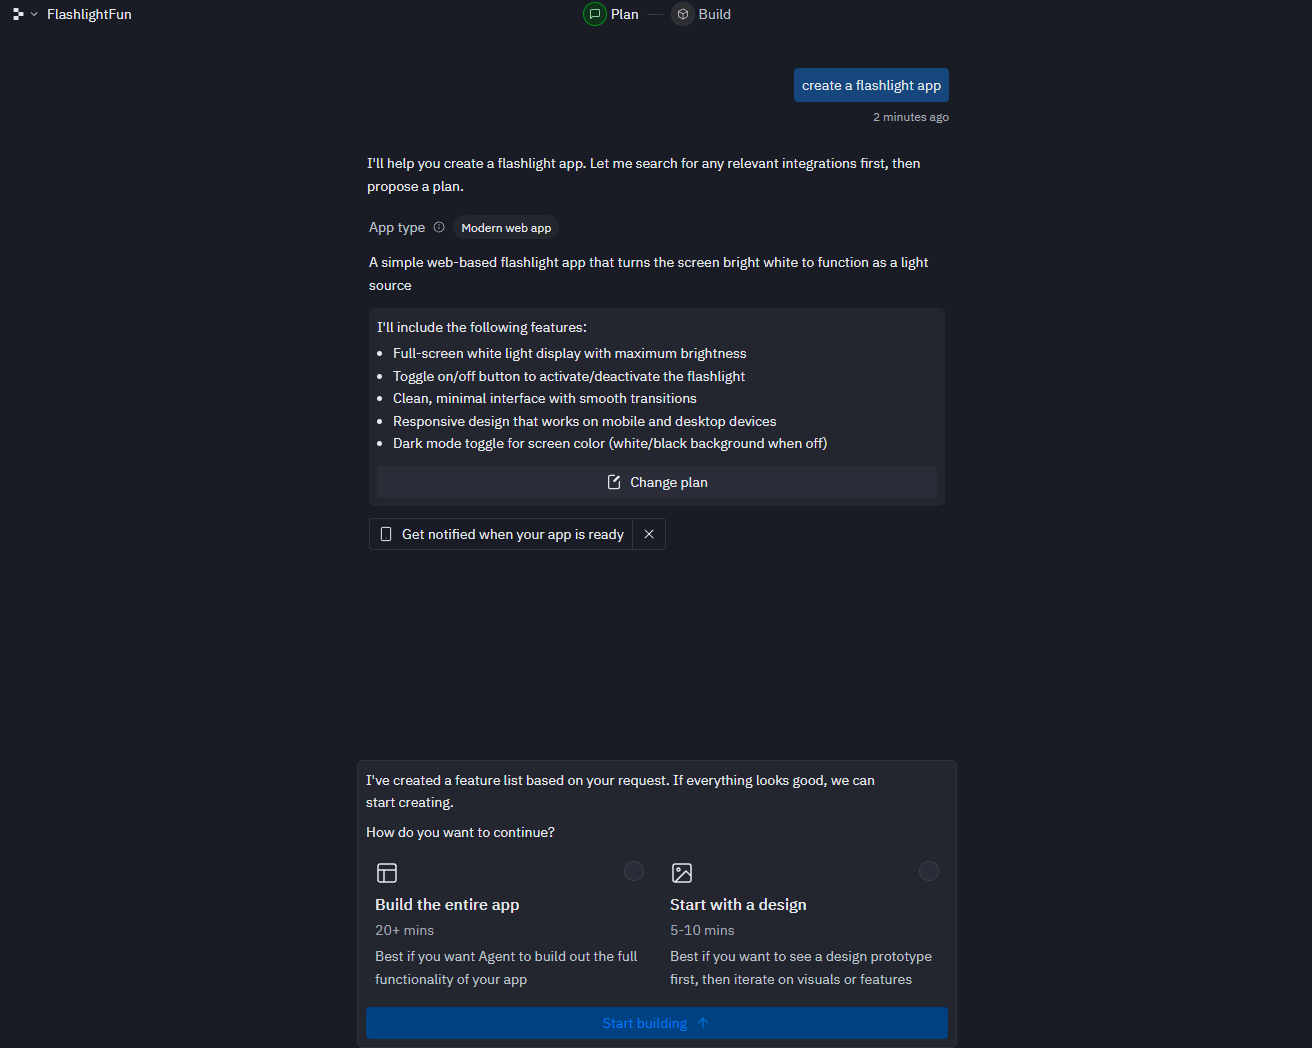Screen dimensions: 1312x1048
Task: Open the Modern web app type selector
Action: (505, 227)
